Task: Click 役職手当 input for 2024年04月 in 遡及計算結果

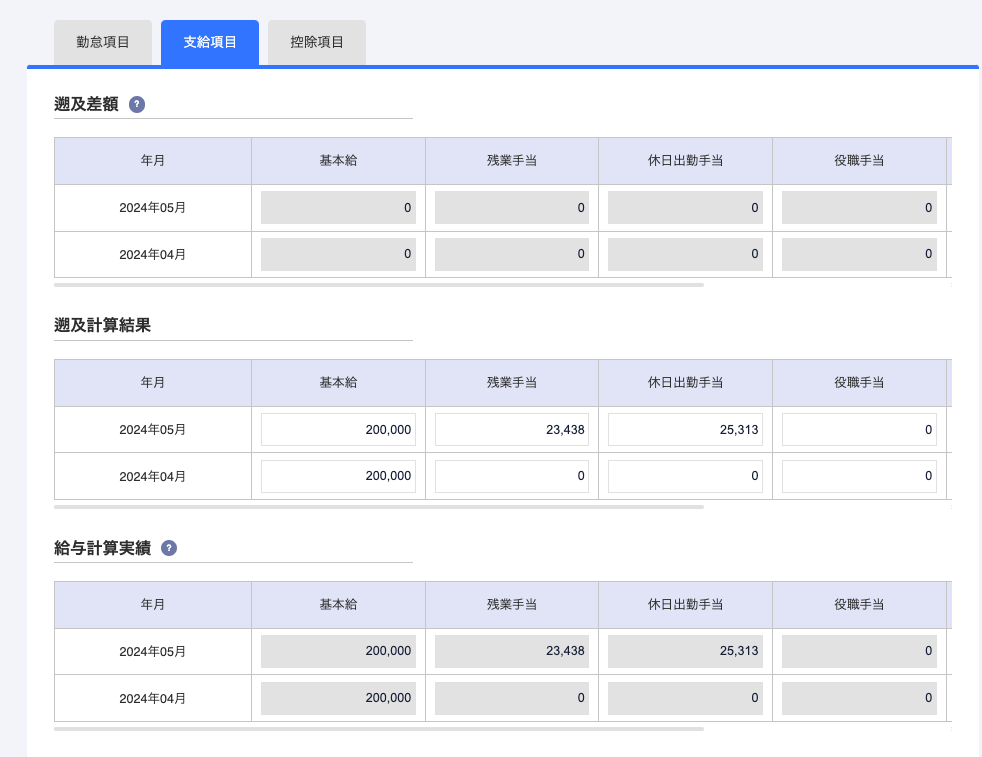Action: [x=859, y=476]
